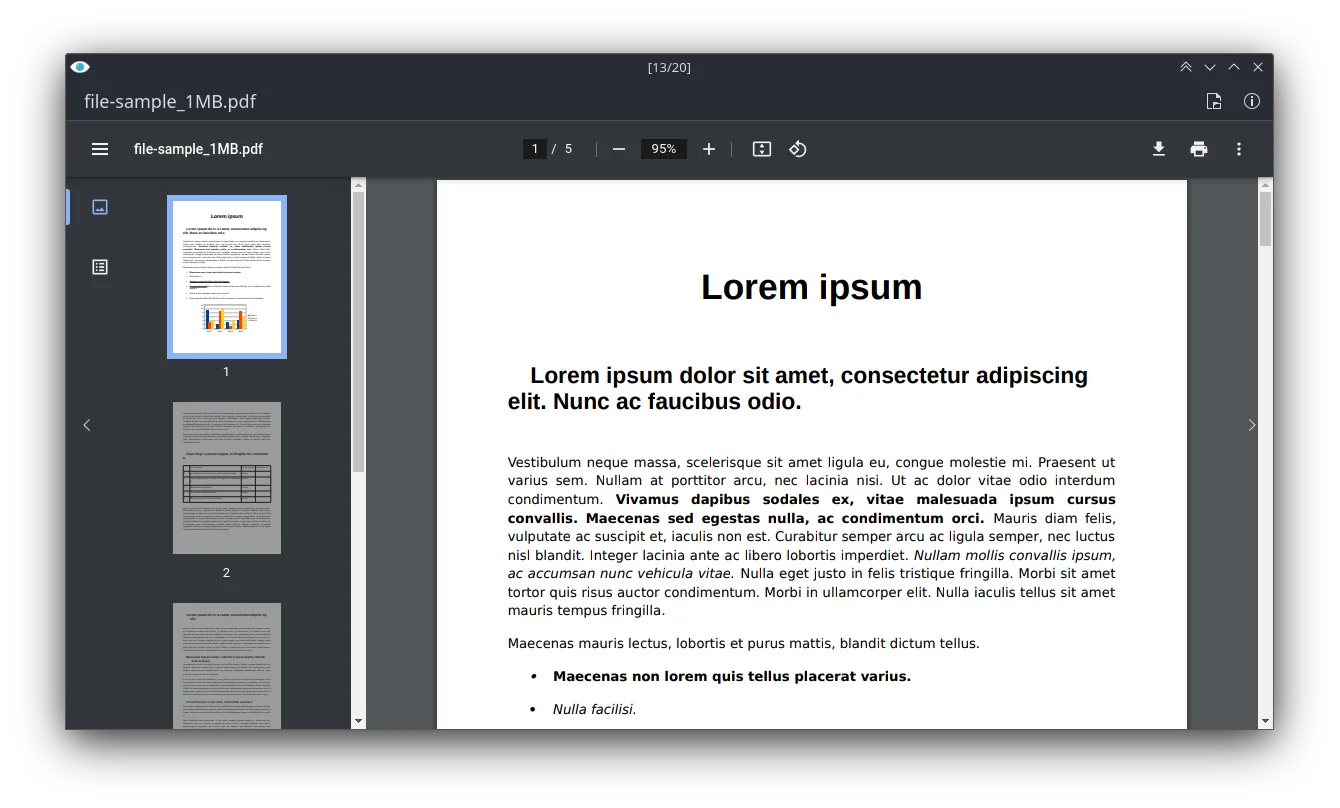
Task: Show document info with the info icon
Action: pyautogui.click(x=1251, y=101)
